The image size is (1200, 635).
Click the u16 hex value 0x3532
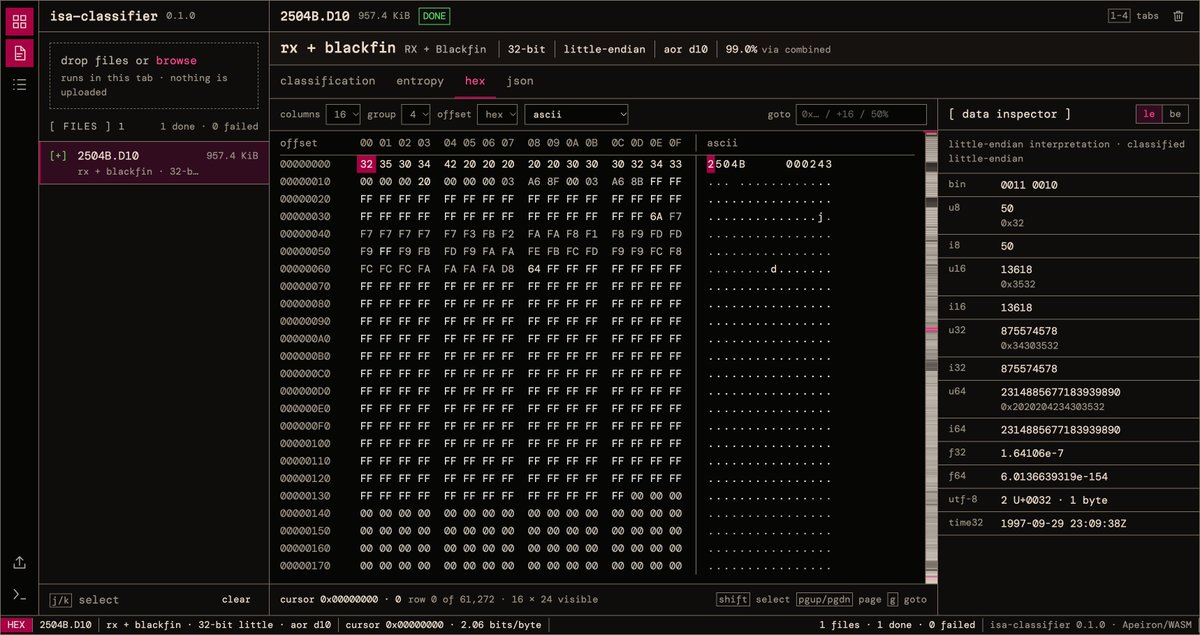pos(1018,283)
